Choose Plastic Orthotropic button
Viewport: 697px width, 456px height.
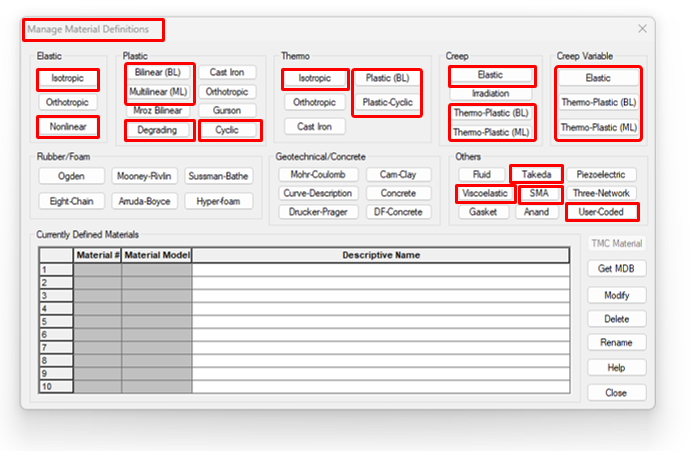coord(227,92)
